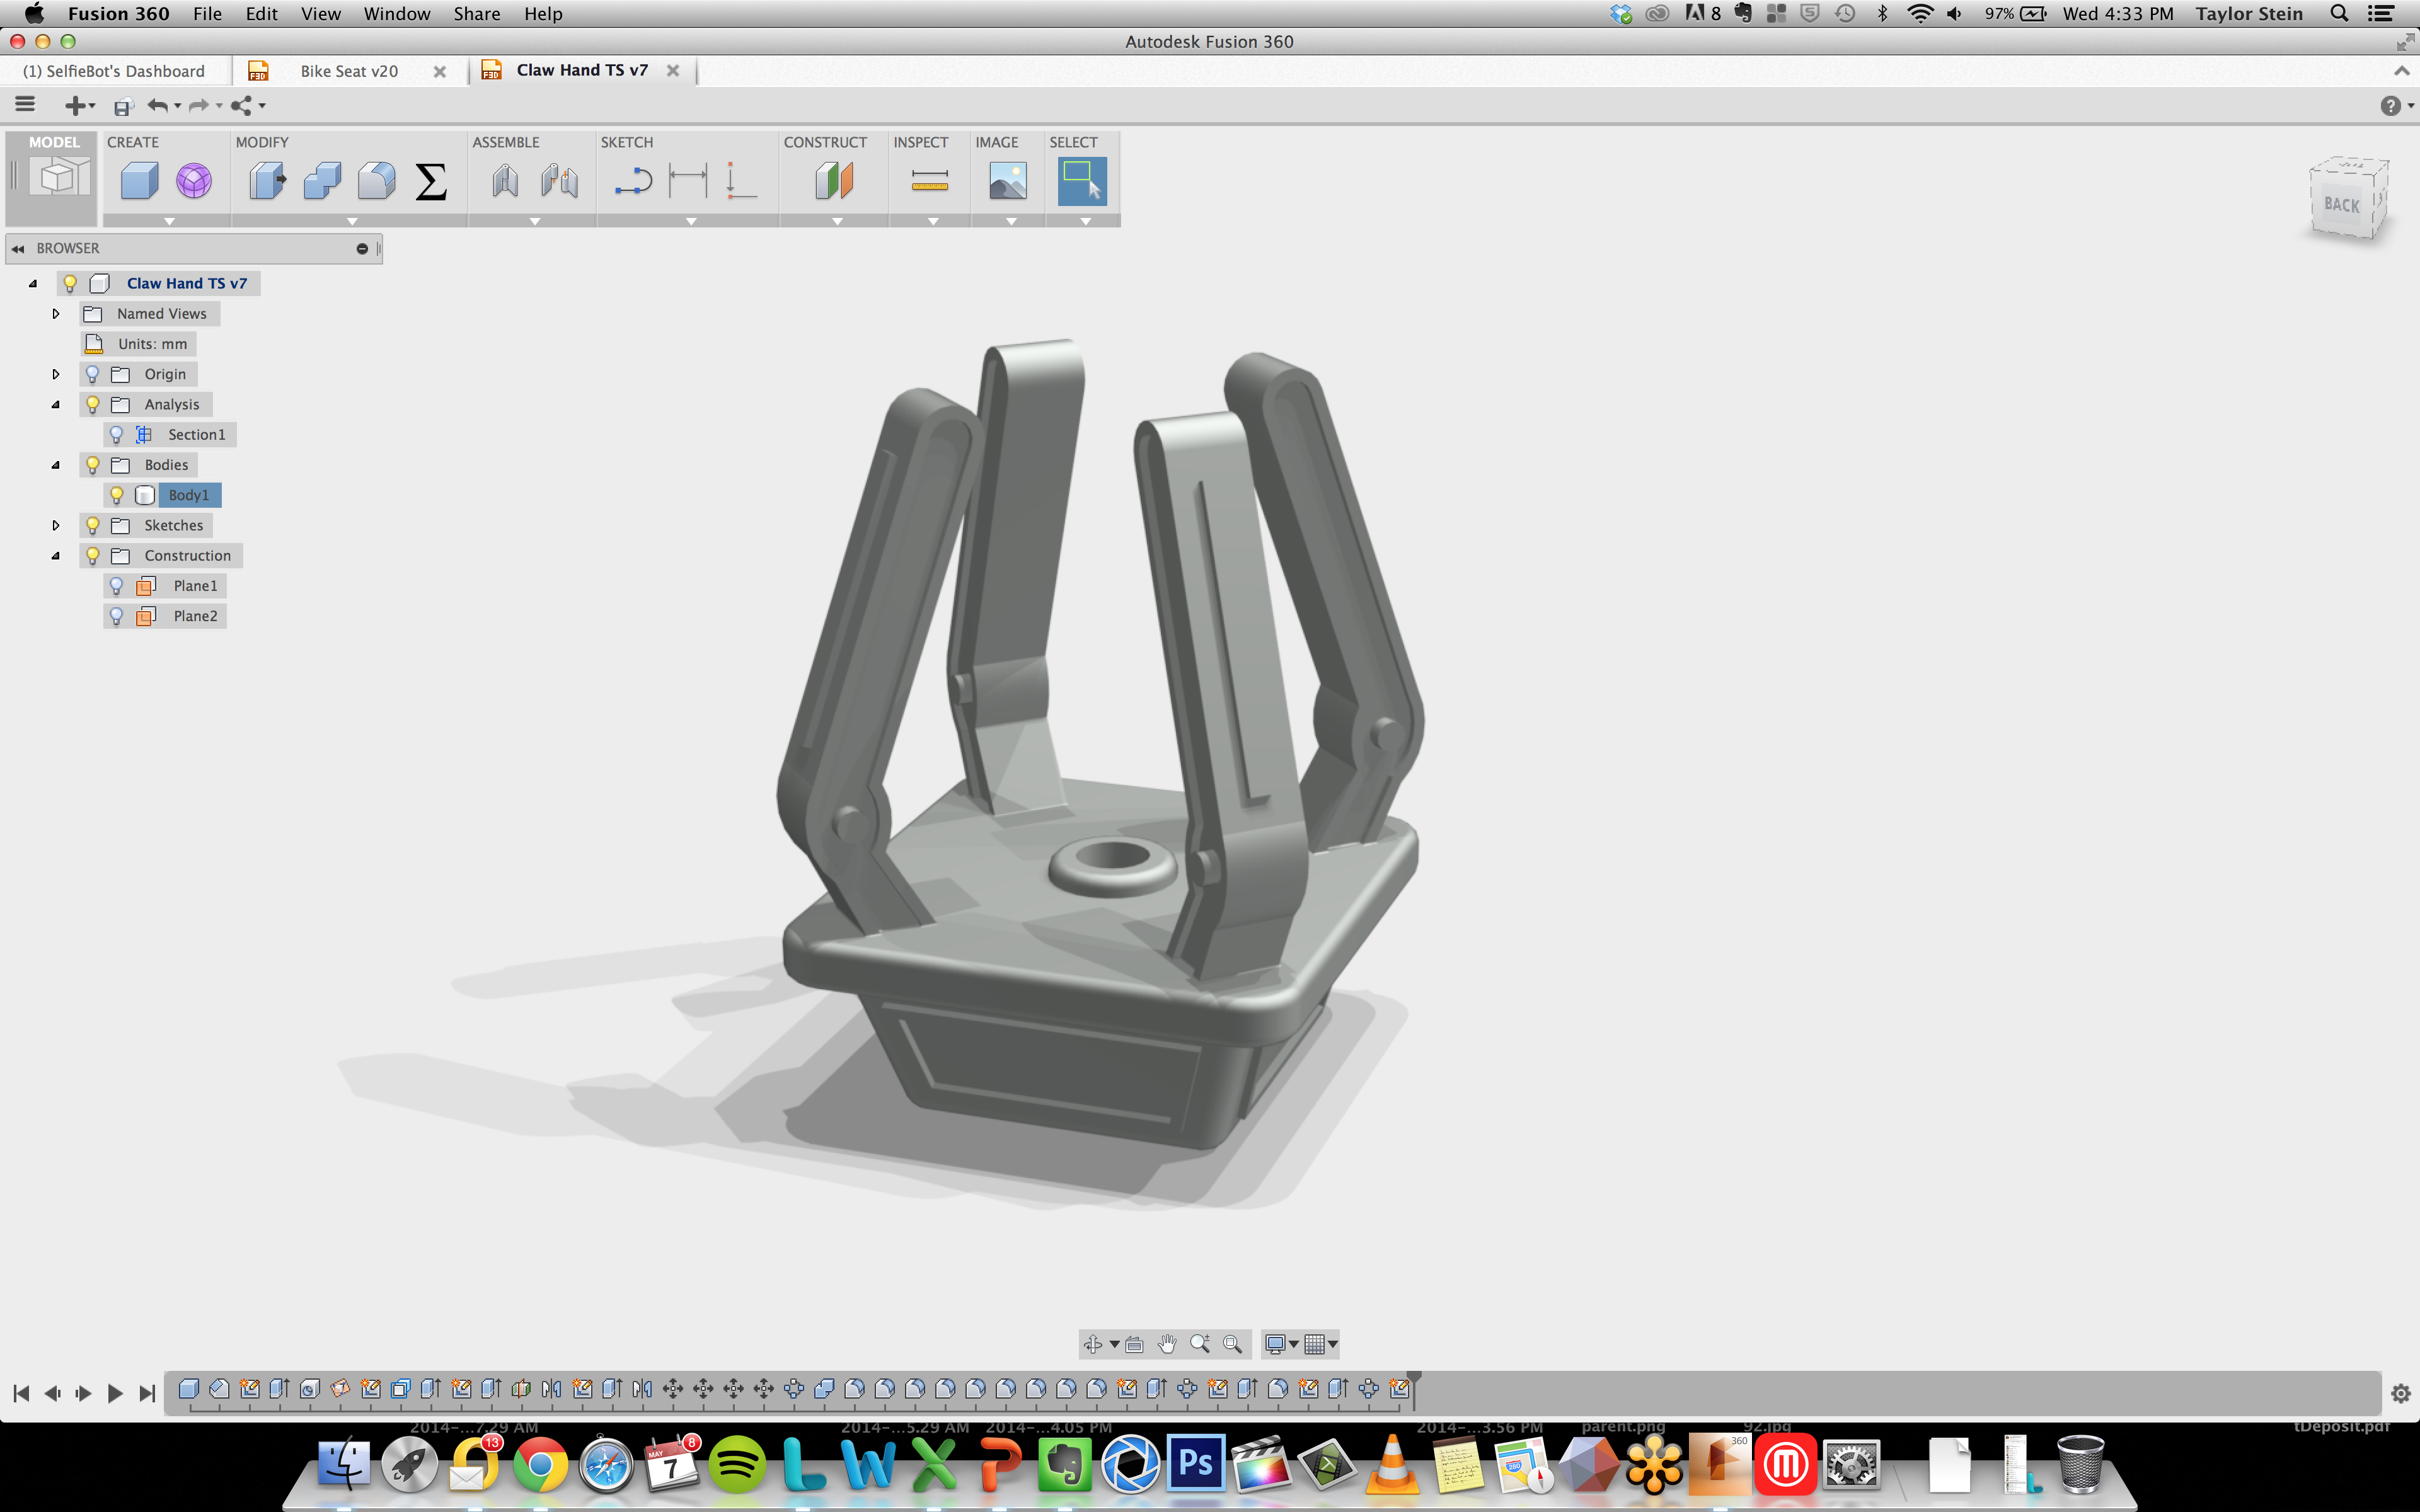Collapse the Bodies folder
2420x1512 pixels.
pyautogui.click(x=56, y=465)
